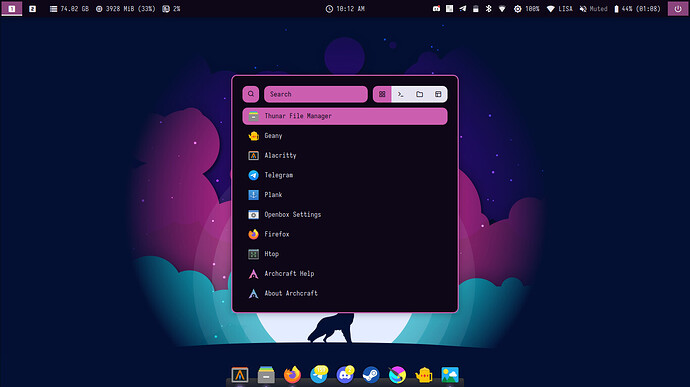Select the applications grid mode tab

click(x=382, y=94)
